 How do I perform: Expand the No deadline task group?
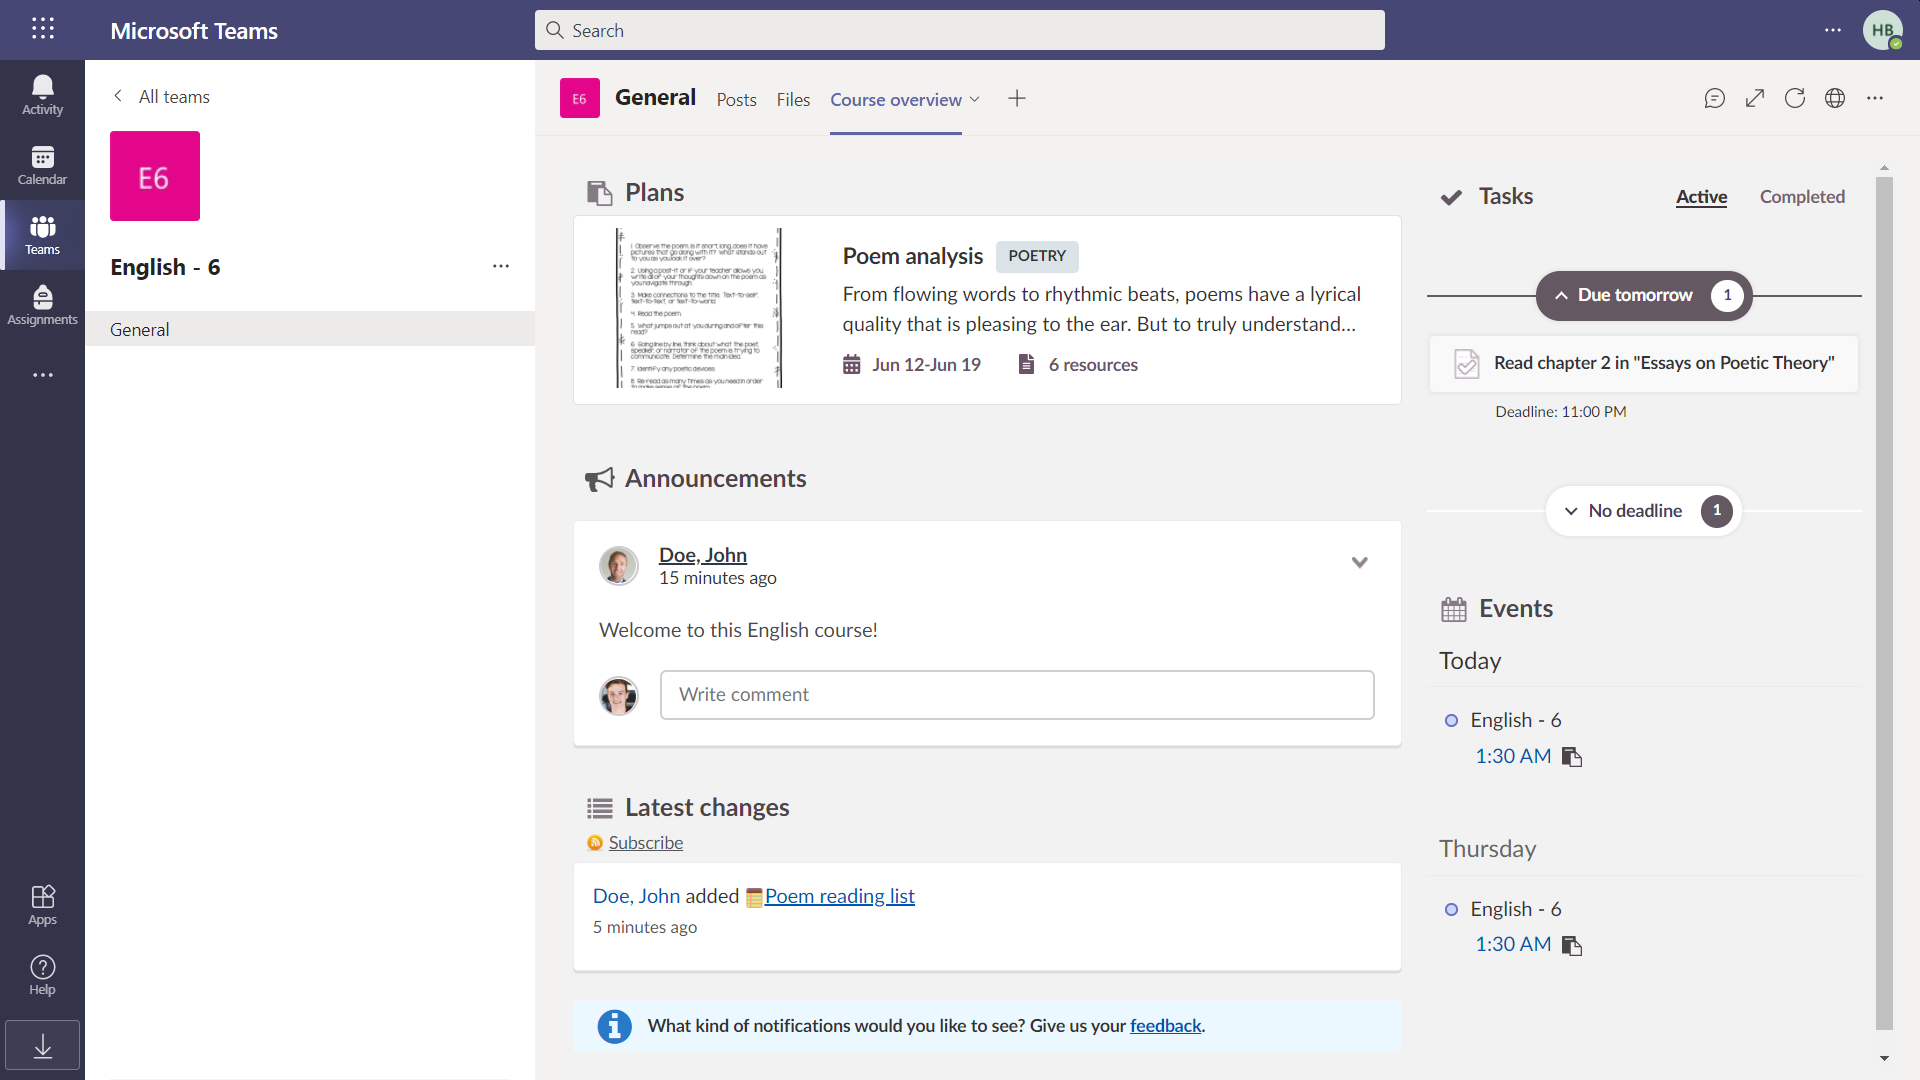tap(1571, 511)
